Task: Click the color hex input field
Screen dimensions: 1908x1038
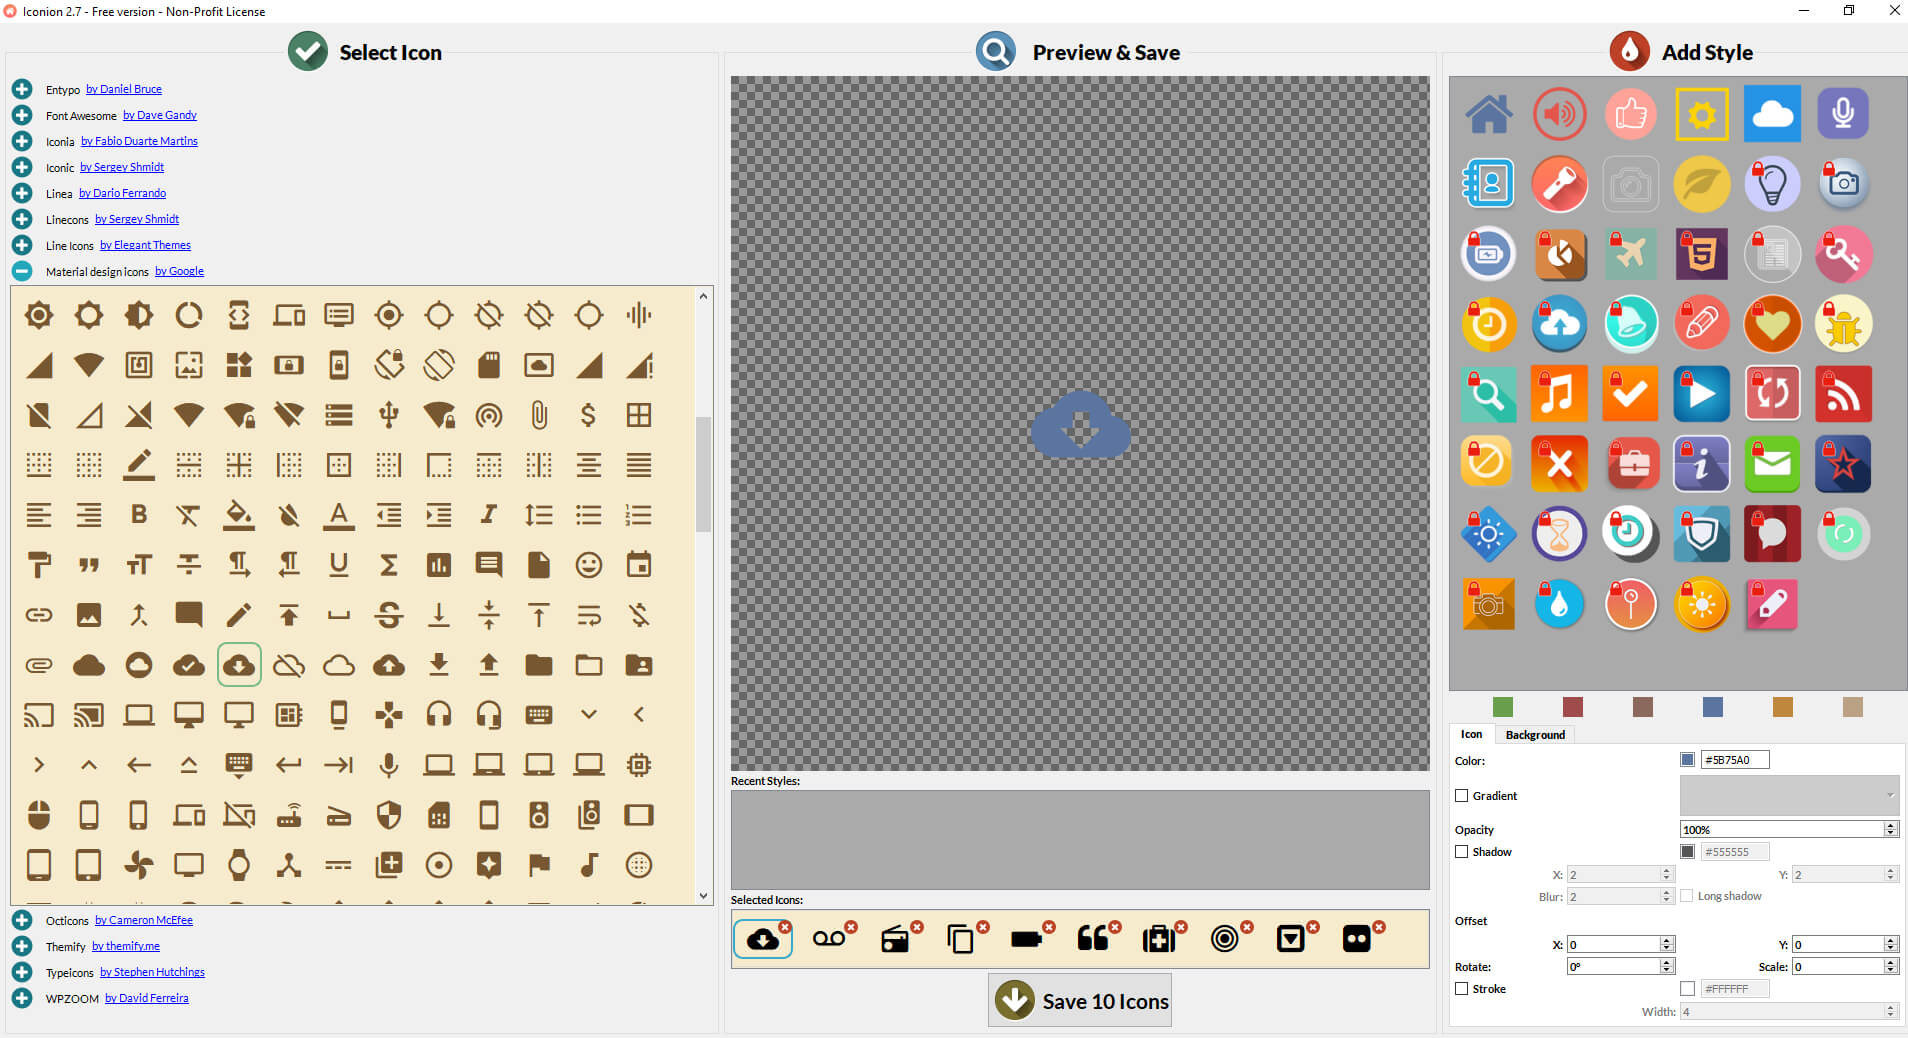Action: pyautogui.click(x=1735, y=760)
